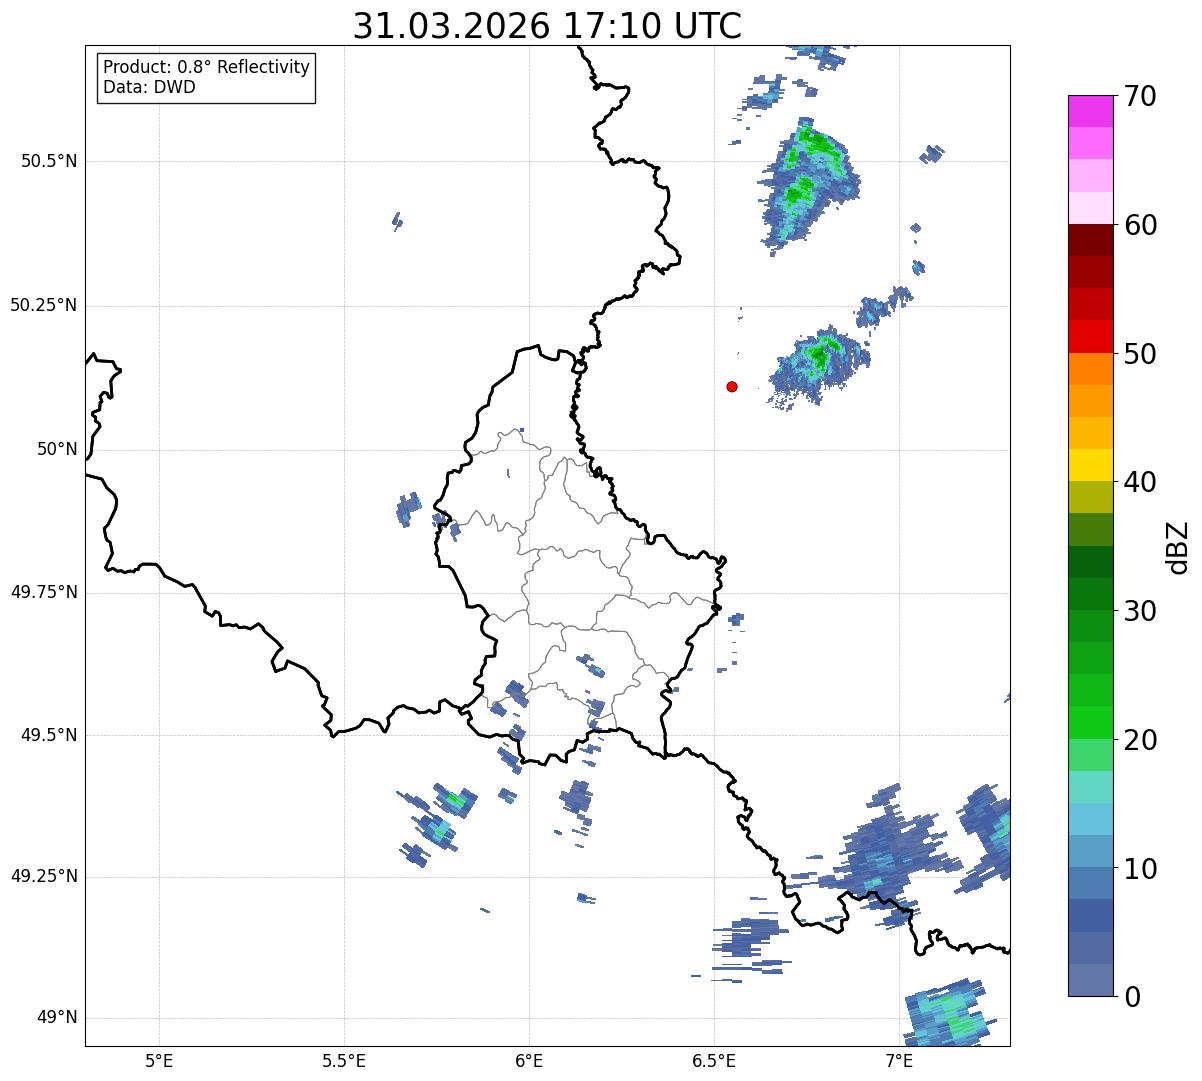
Task: Click the 49.75°N latitude label
Action: (x=44, y=592)
